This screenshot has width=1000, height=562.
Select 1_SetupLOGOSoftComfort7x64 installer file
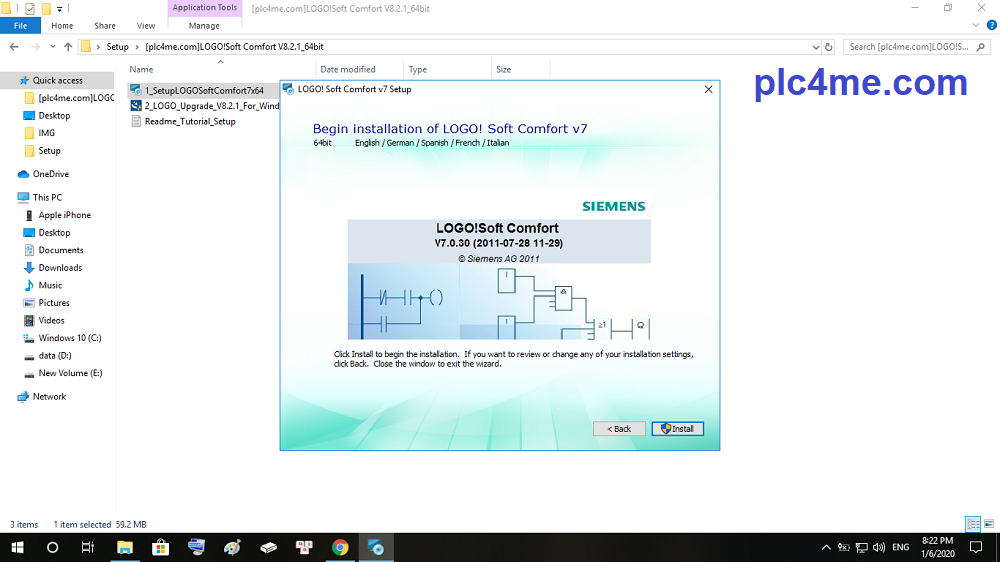tap(204, 90)
